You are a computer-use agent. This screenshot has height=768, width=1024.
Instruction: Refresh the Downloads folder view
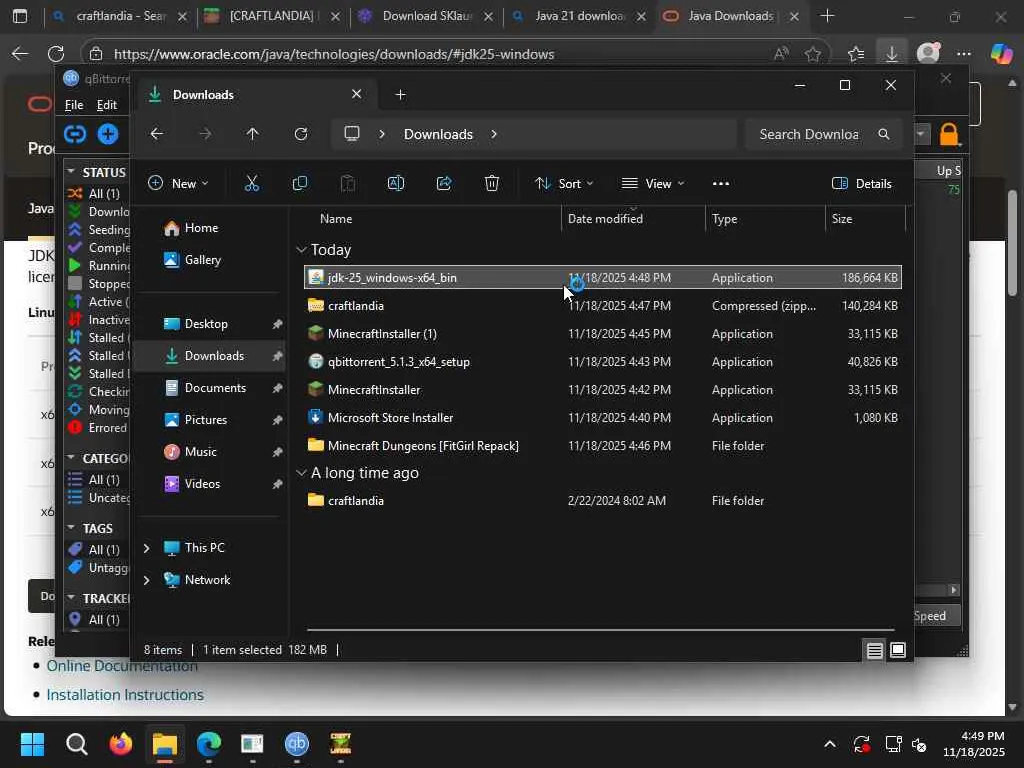click(300, 134)
